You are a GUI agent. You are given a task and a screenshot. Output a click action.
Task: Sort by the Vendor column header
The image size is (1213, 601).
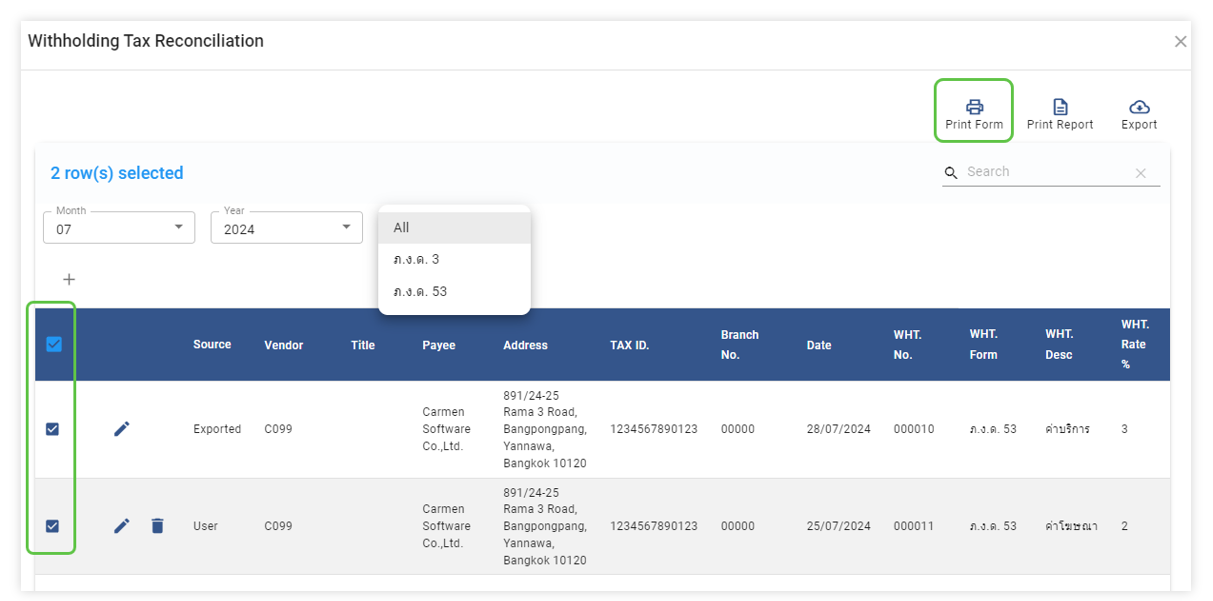pos(284,345)
